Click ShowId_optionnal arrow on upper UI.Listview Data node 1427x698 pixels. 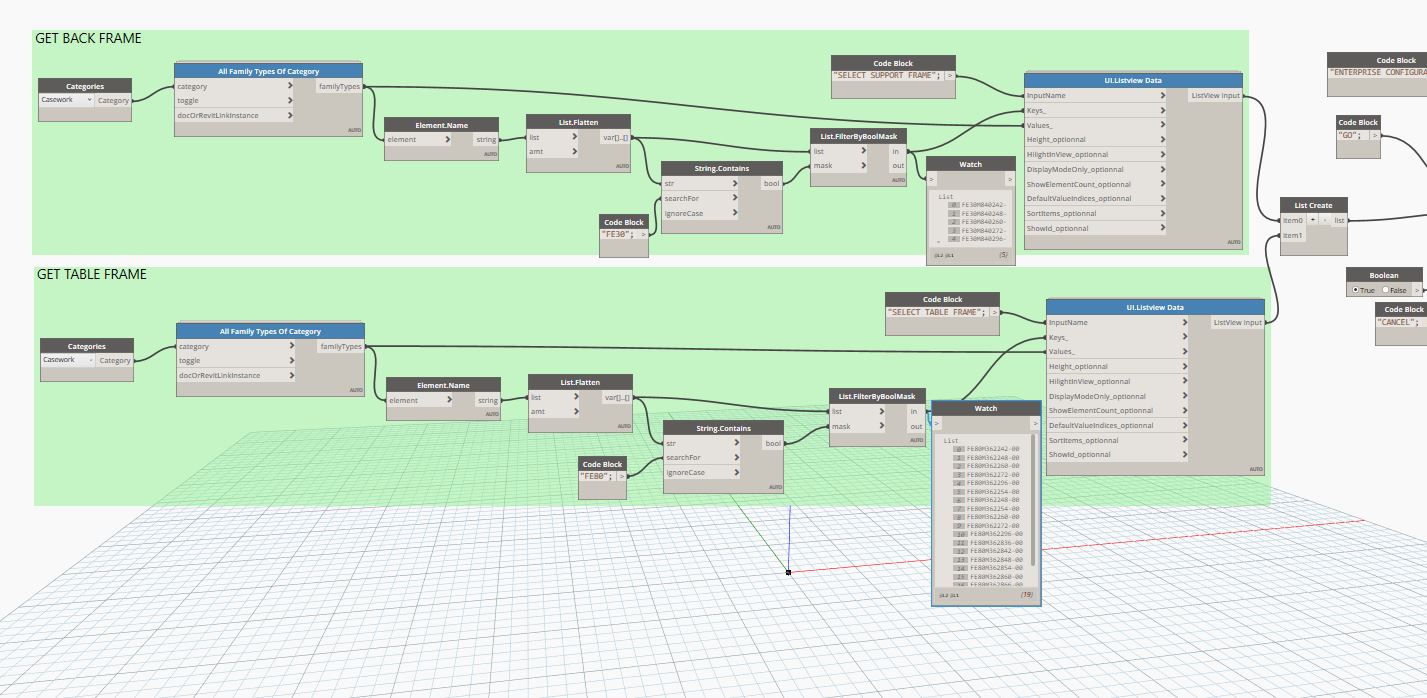[x=1163, y=228]
